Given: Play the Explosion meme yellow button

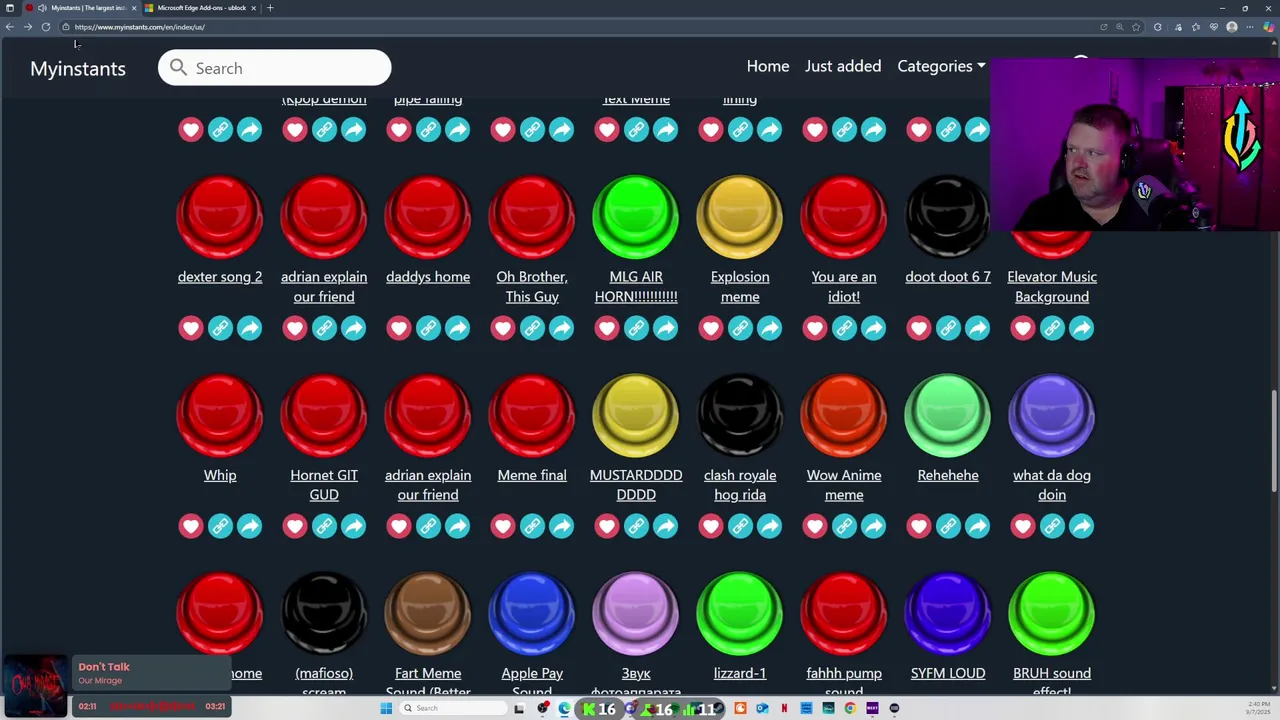Looking at the screenshot, I should [x=740, y=217].
